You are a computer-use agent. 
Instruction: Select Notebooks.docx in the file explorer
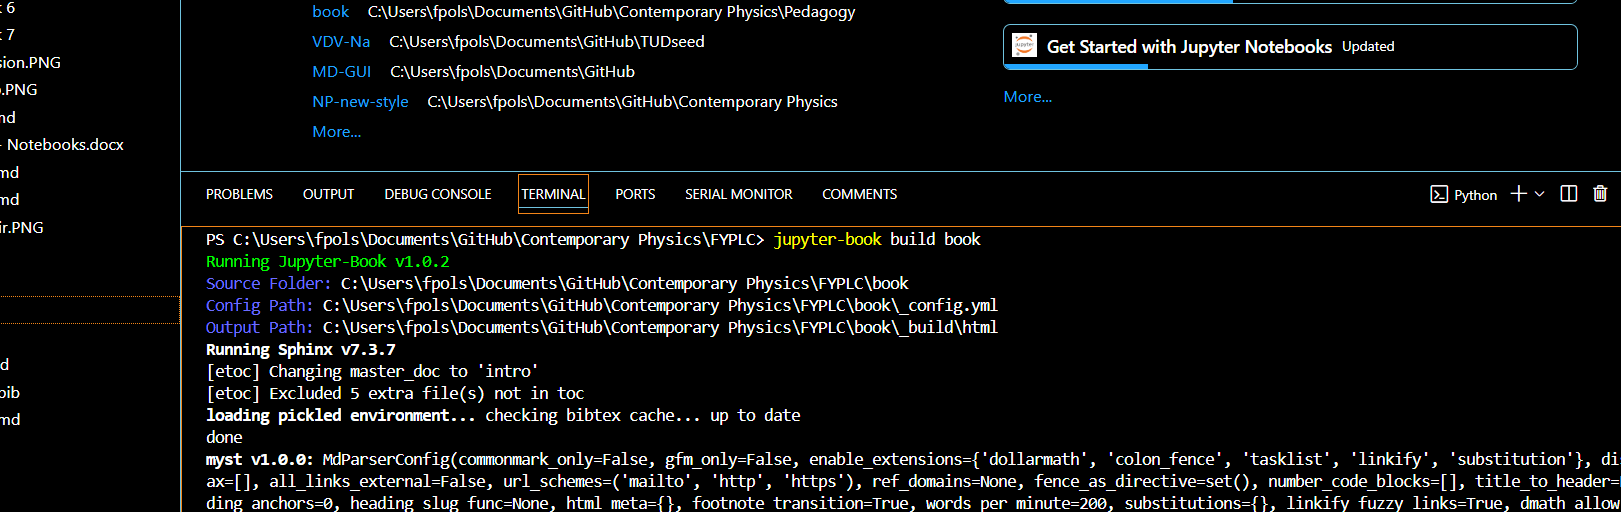[x=65, y=145]
